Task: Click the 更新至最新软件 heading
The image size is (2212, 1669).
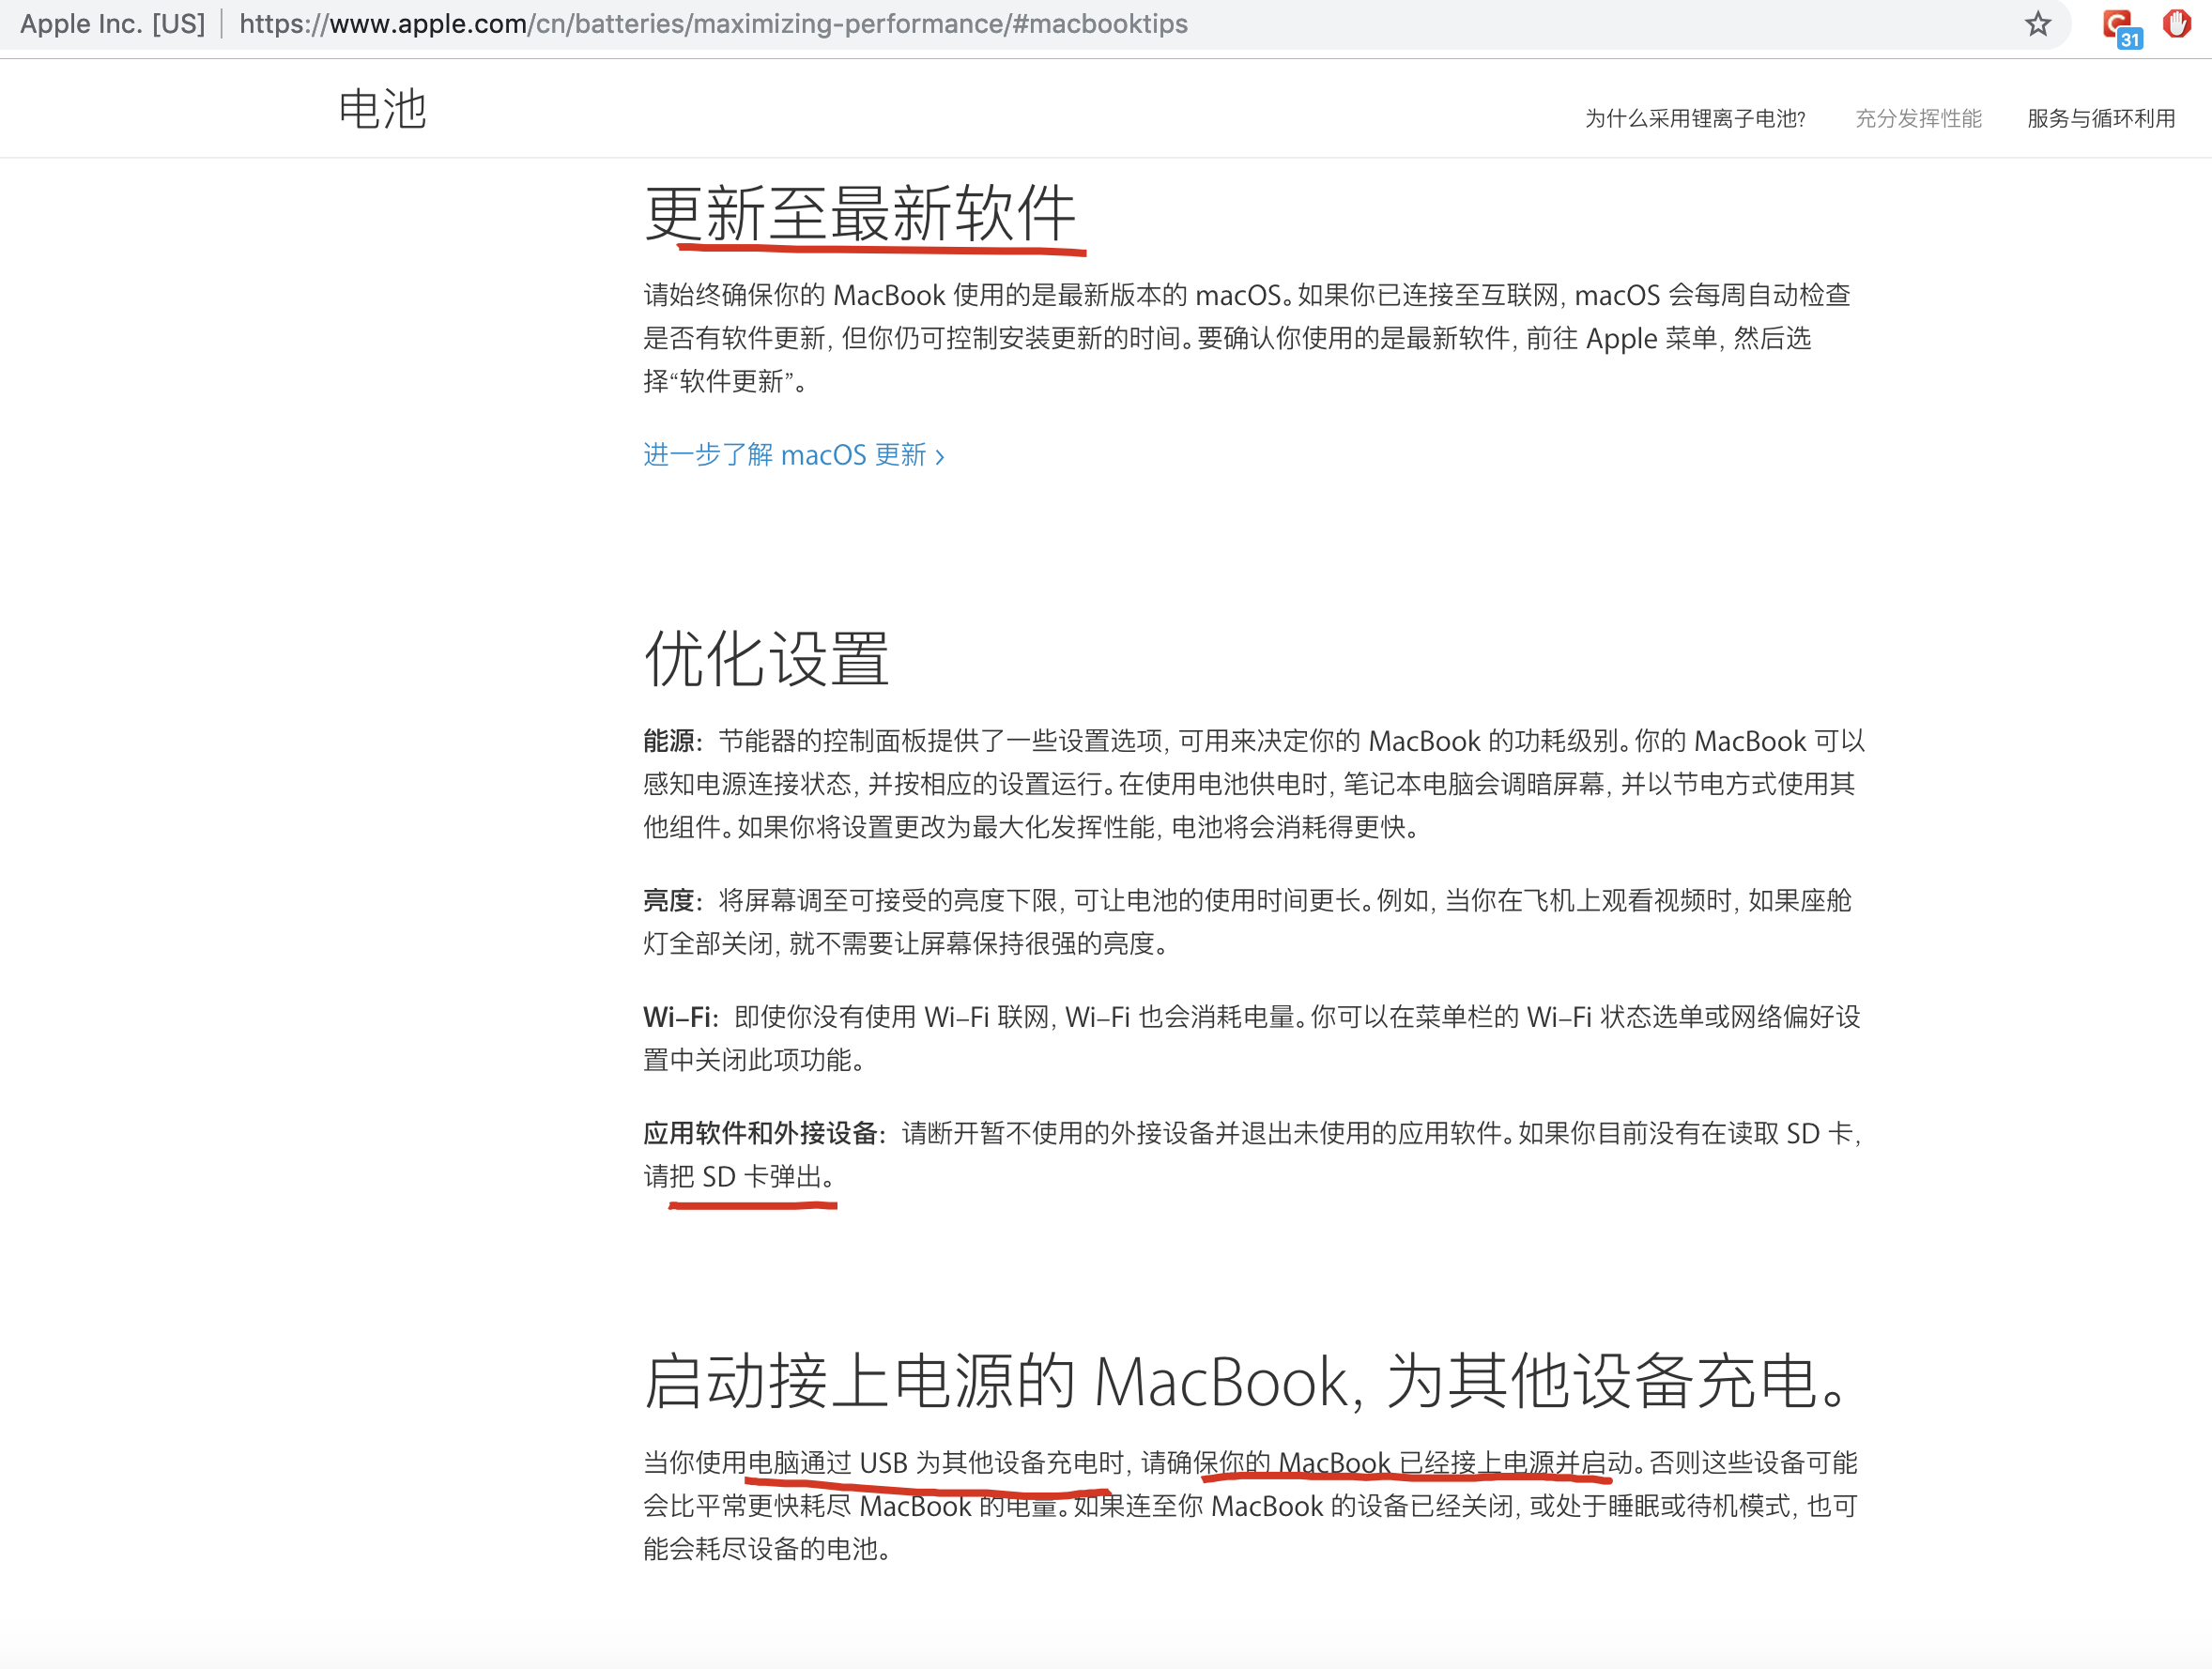Action: tap(860, 214)
